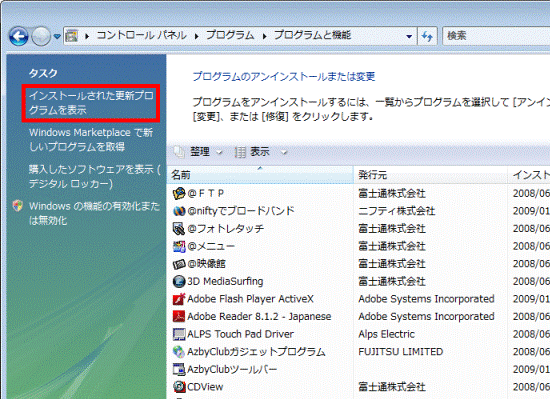The width and height of the screenshot is (550, 399).
Task: Sort the list by the 名前 column header
Action: pyautogui.click(x=260, y=175)
